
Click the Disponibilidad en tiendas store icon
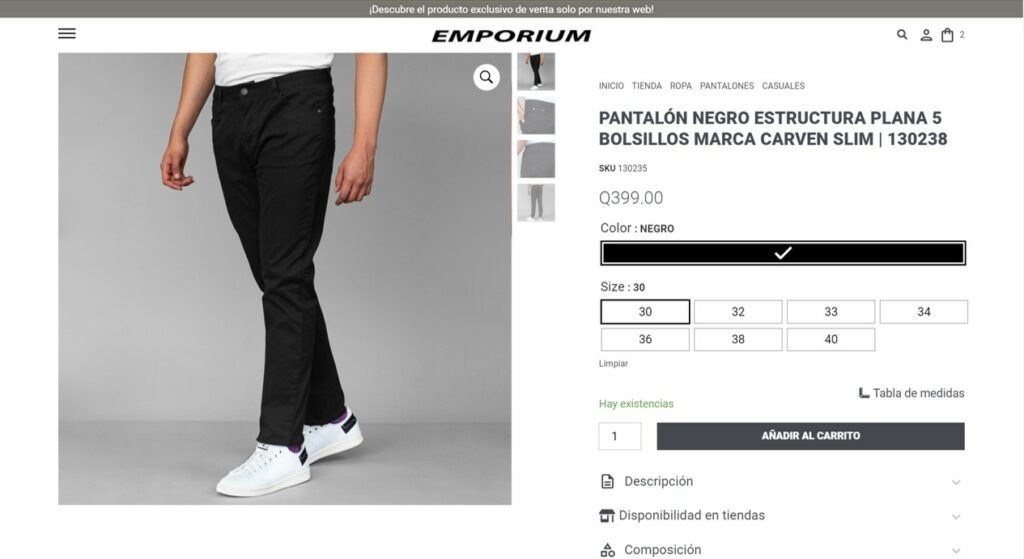pos(607,516)
